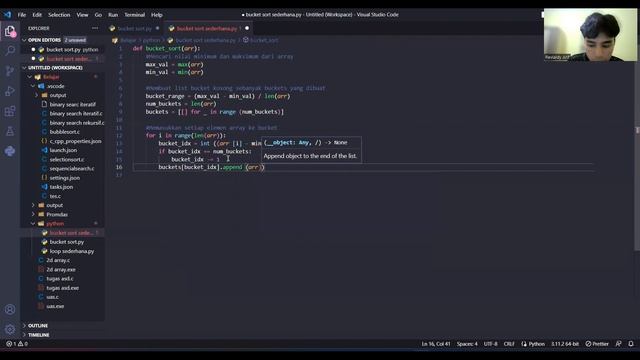Open the Help menu

[x=157, y=15]
